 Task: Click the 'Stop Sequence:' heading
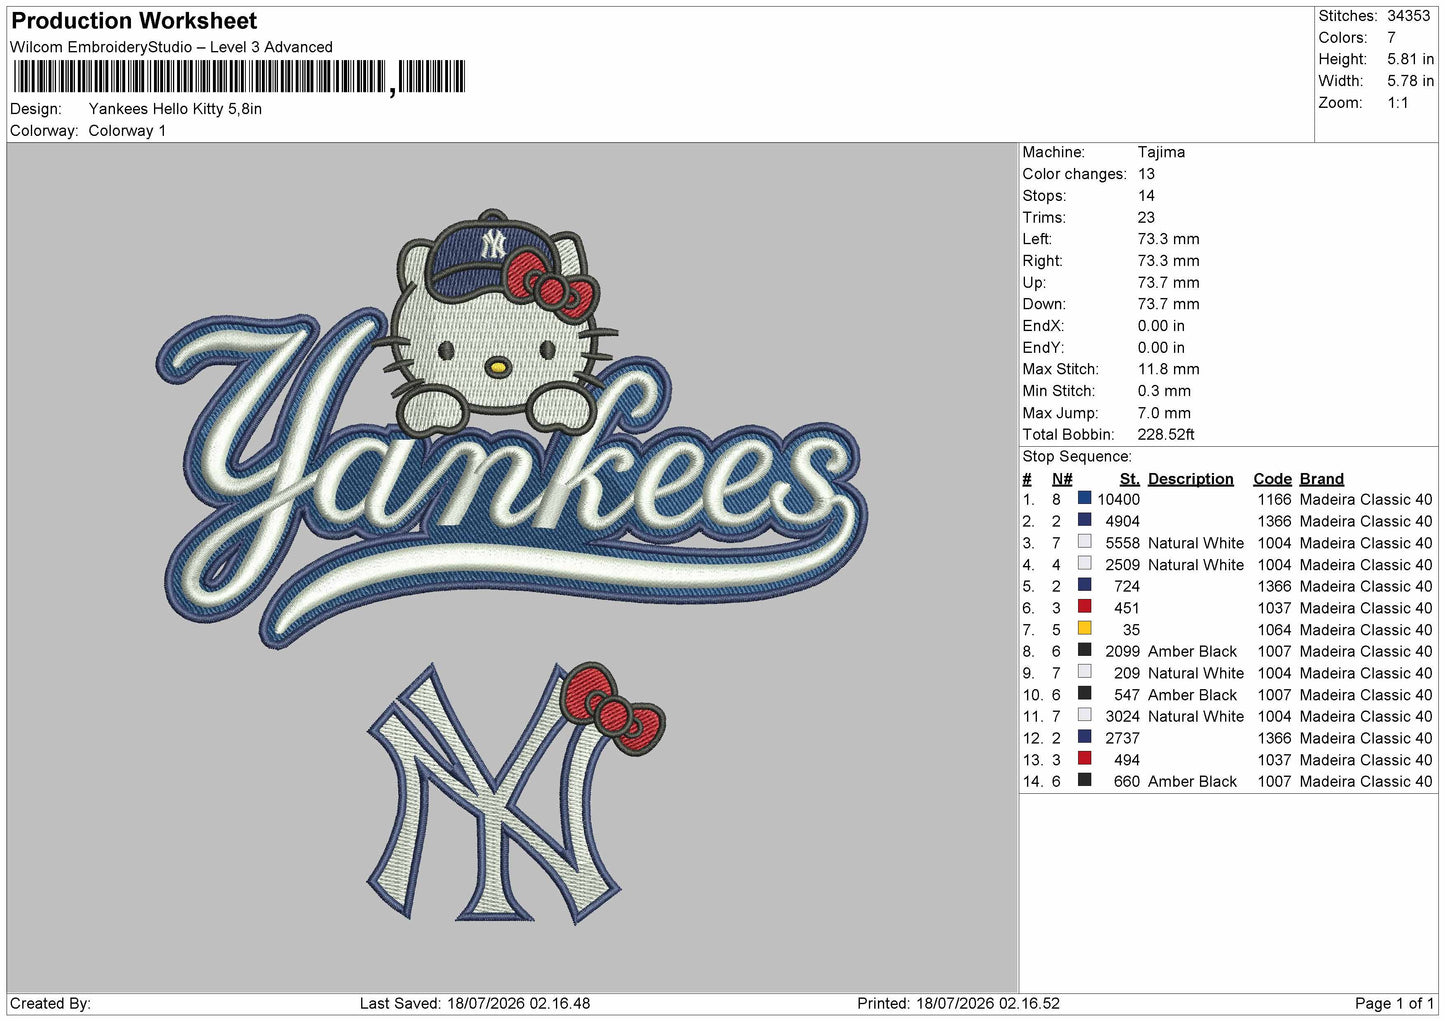tap(1077, 457)
